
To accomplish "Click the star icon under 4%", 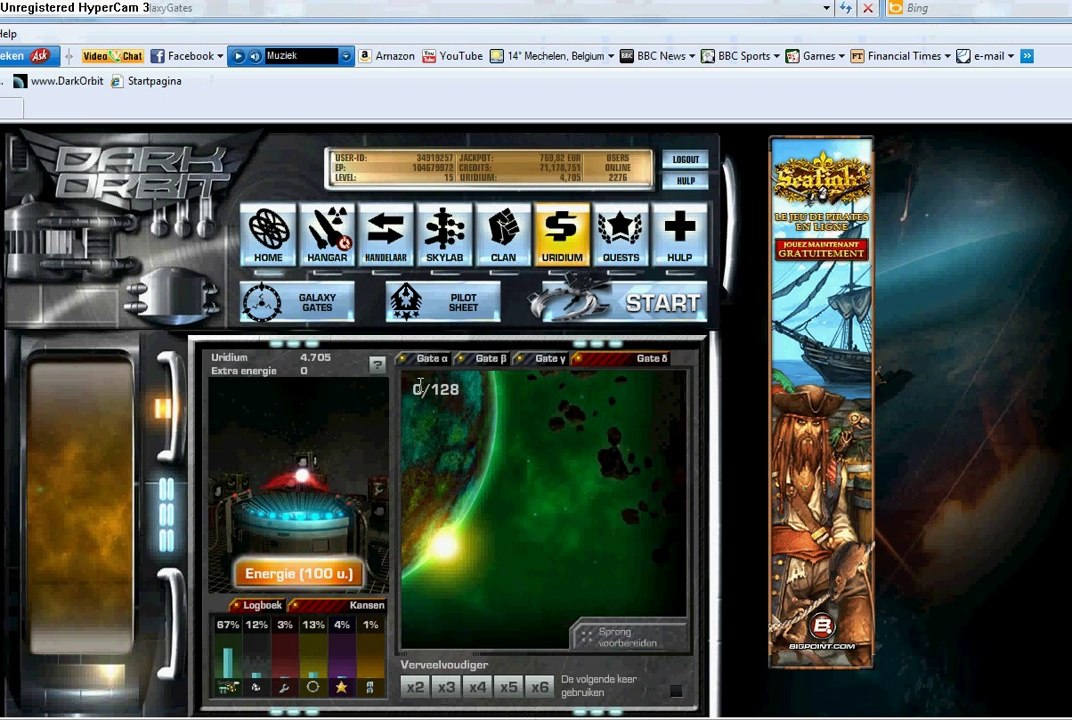I will [x=341, y=687].
